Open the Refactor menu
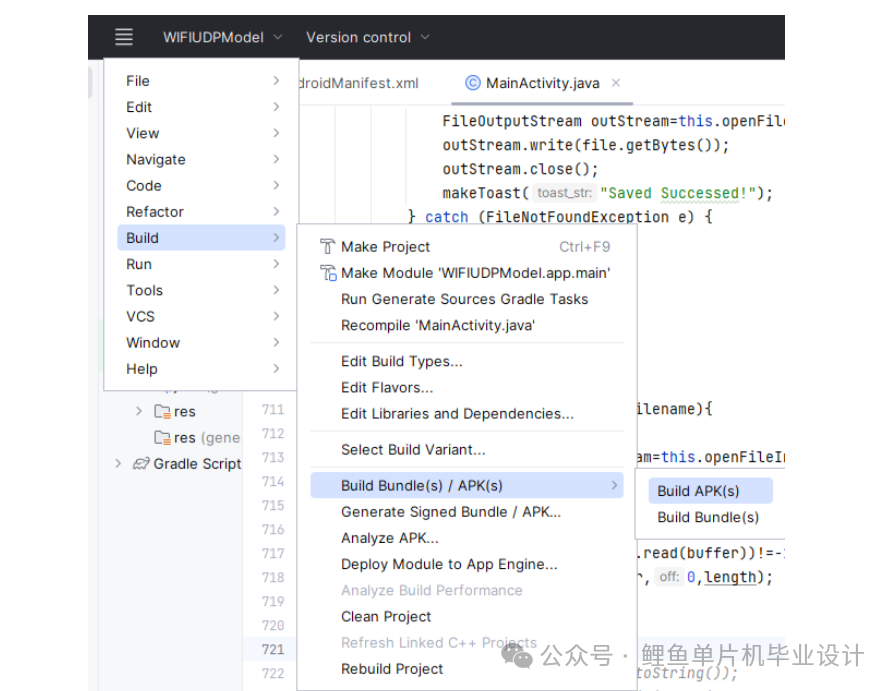The width and height of the screenshot is (893, 691). pyautogui.click(x=201, y=212)
